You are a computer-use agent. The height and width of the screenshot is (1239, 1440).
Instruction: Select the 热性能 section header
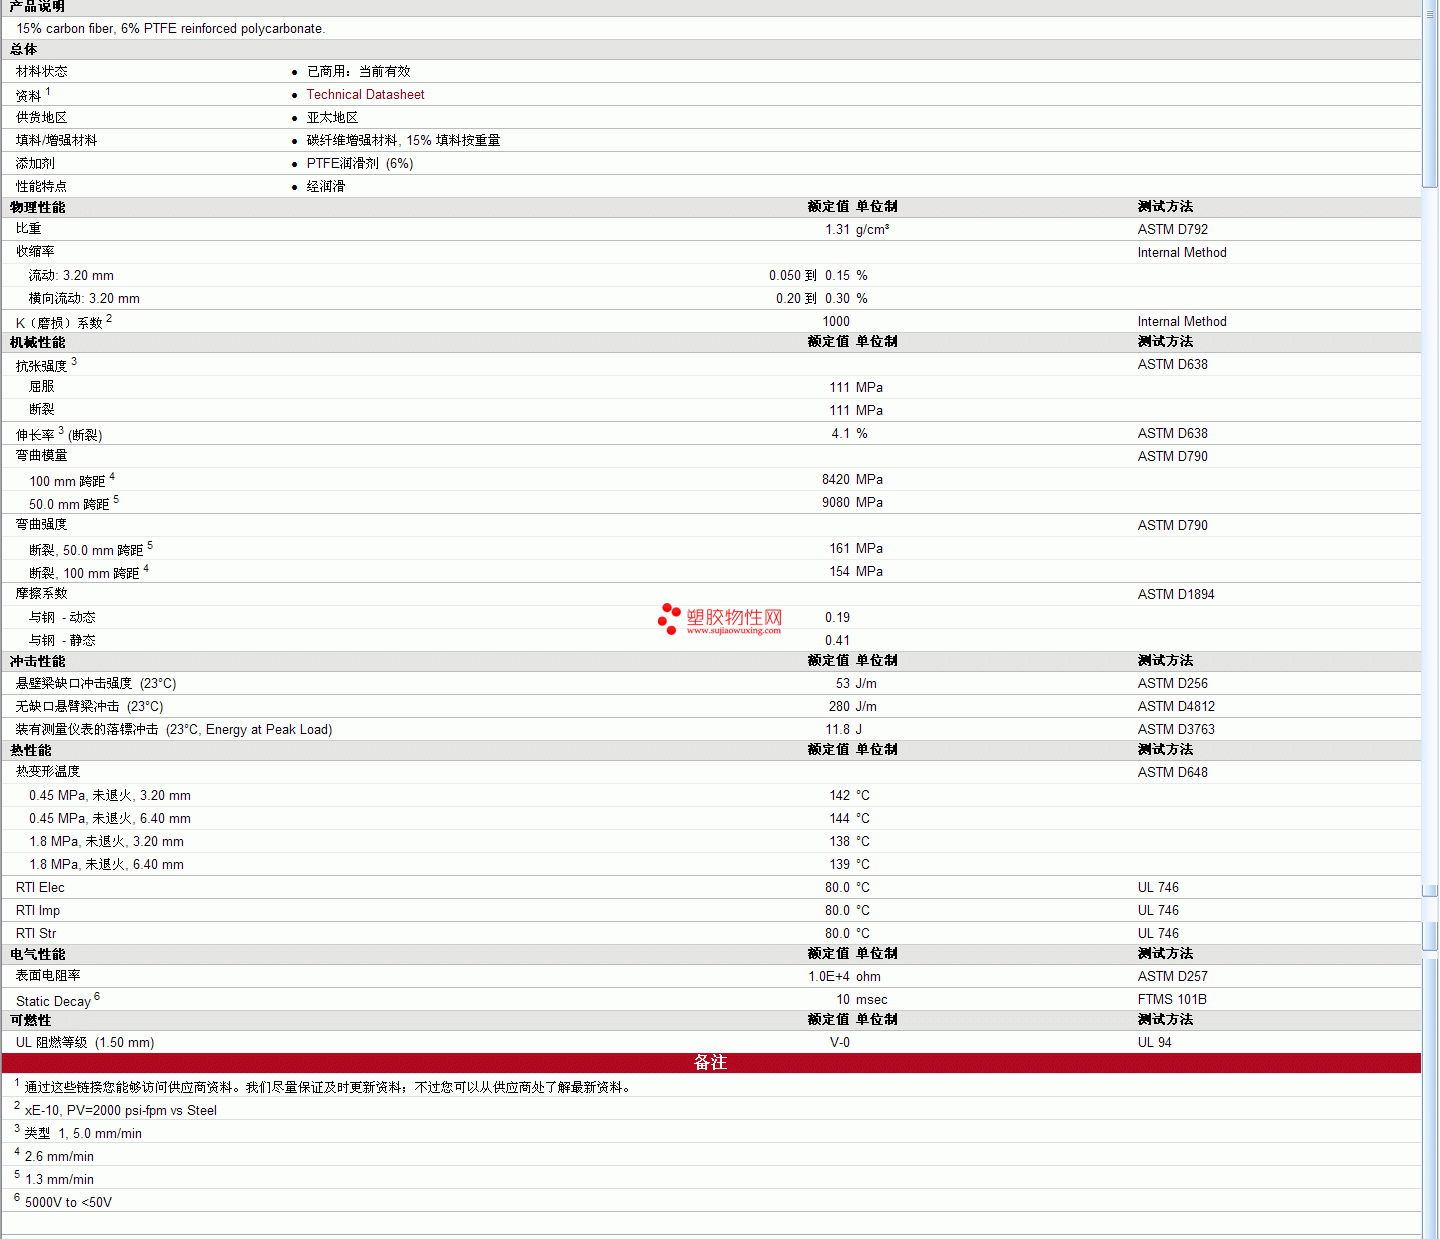[31, 751]
